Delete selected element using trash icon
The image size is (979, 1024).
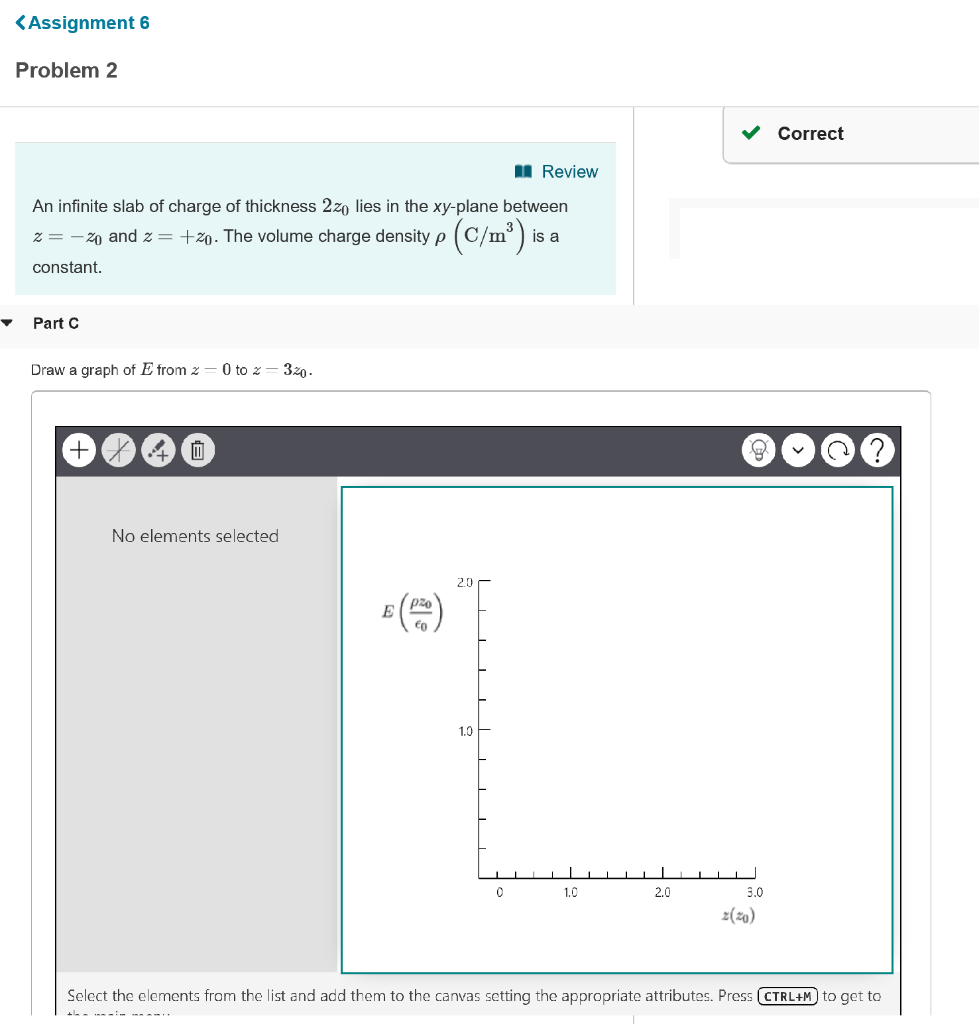point(197,450)
